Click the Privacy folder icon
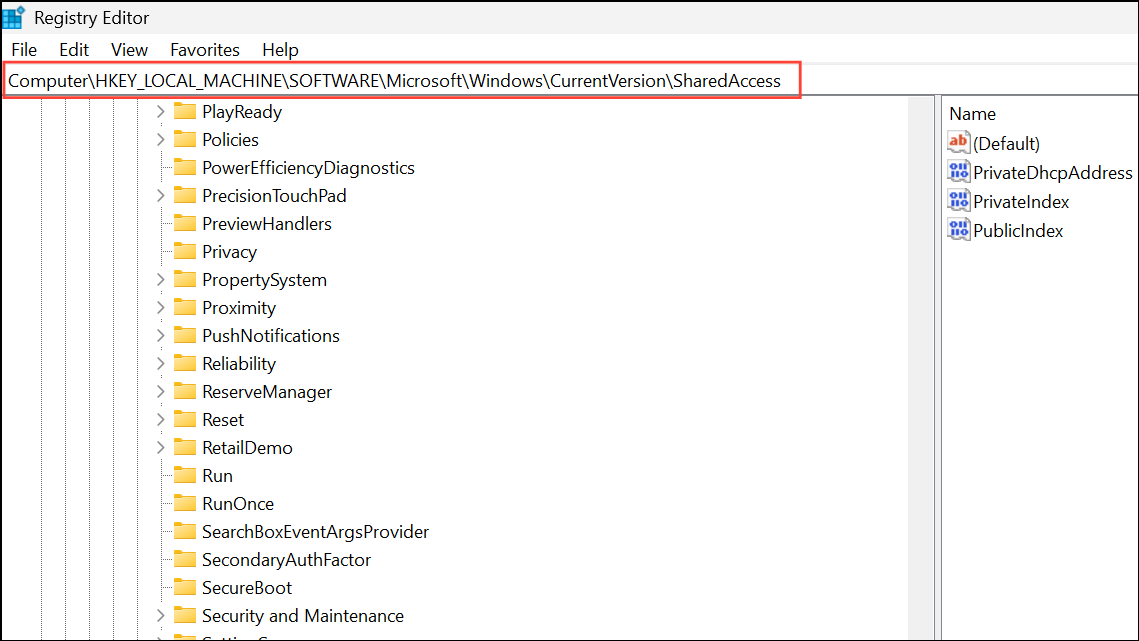The width and height of the screenshot is (1139, 641). coord(185,251)
